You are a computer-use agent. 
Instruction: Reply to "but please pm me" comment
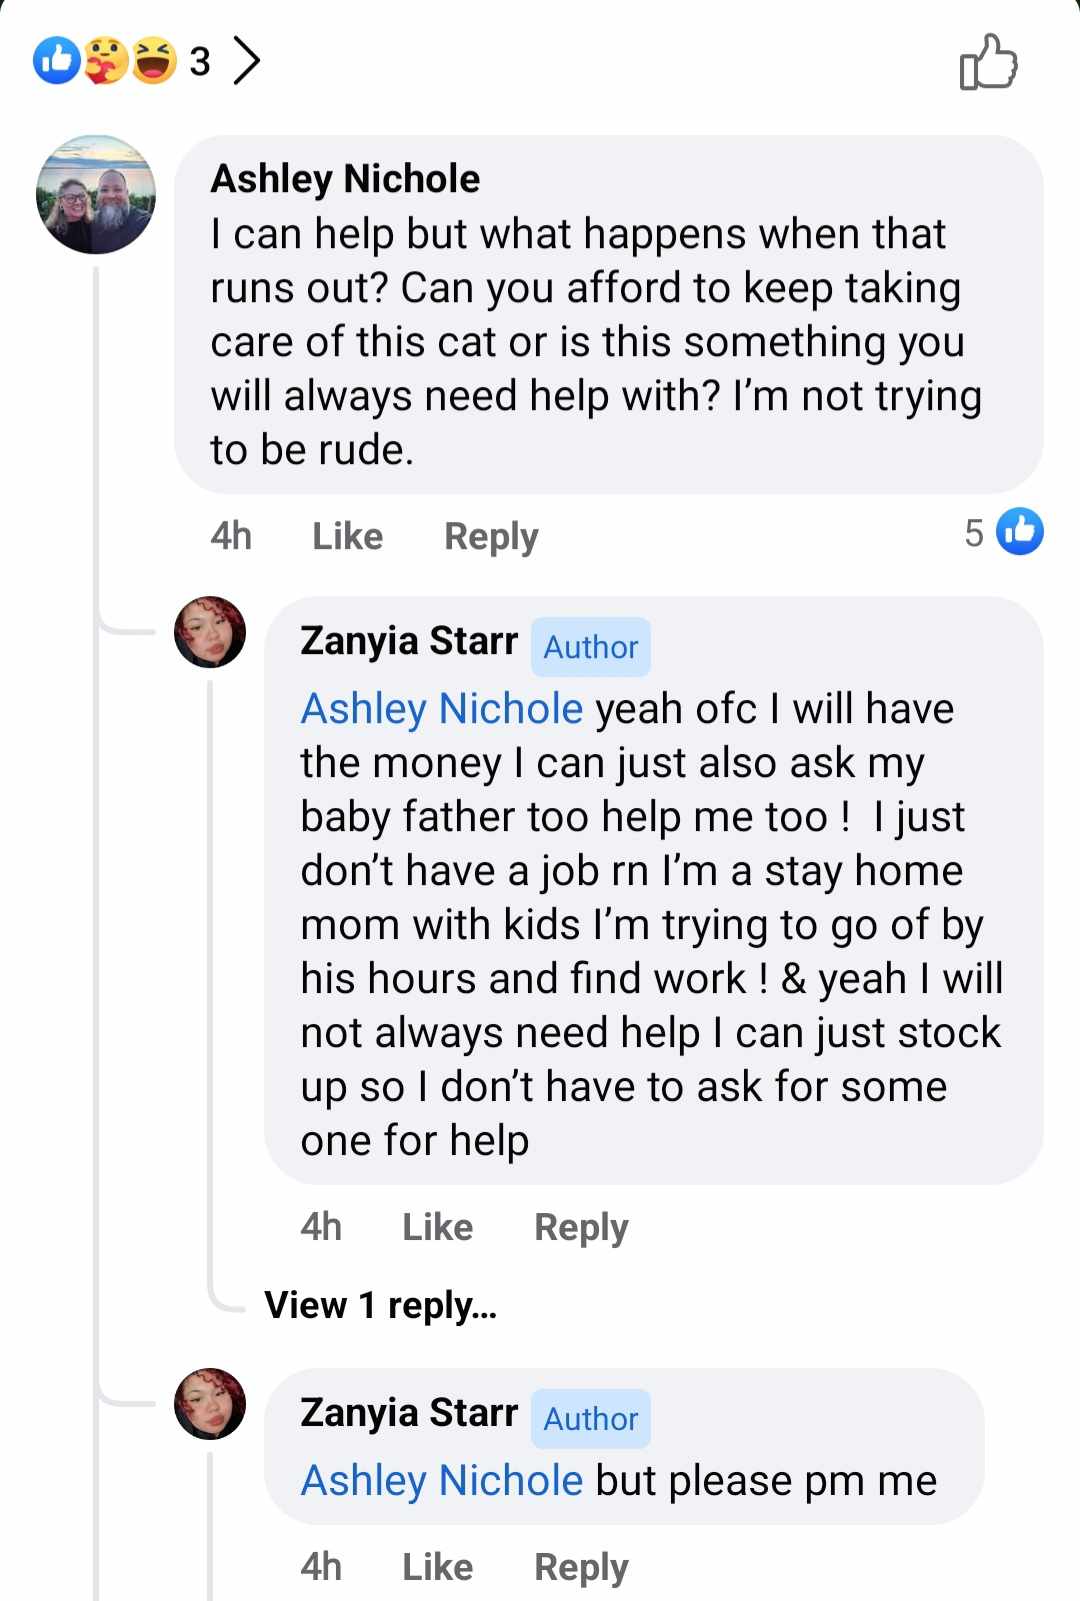click(581, 1567)
